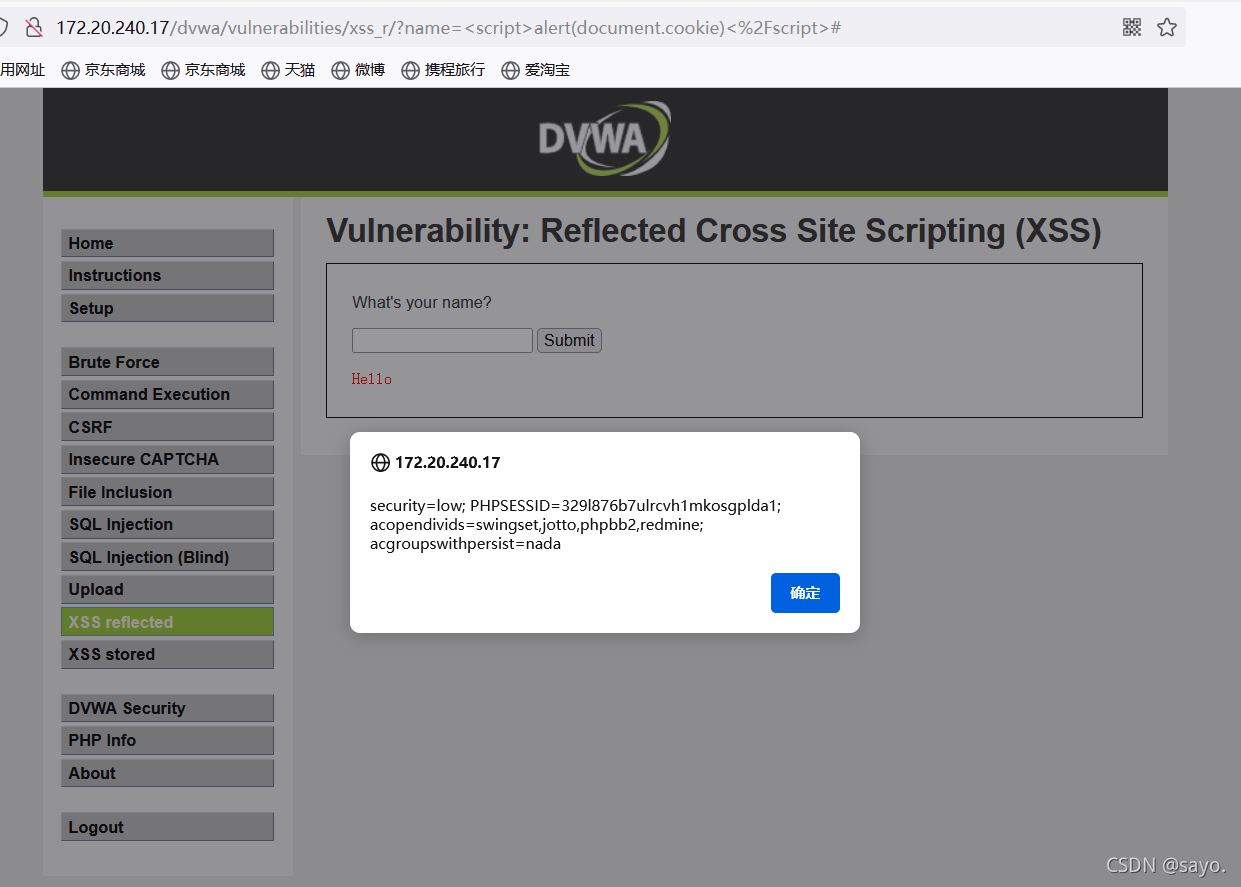Focus the name text field
The image size is (1241, 887).
click(x=442, y=340)
